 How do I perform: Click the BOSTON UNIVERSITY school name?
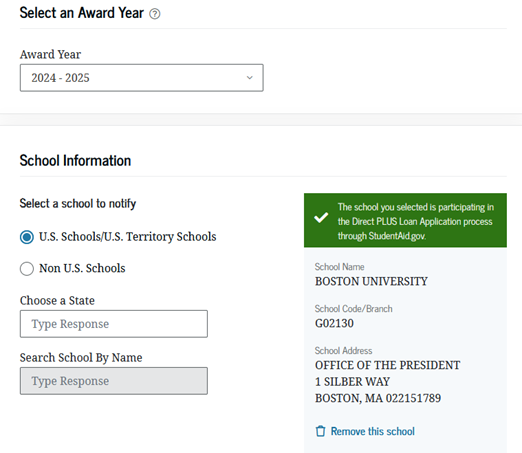pyautogui.click(x=371, y=281)
